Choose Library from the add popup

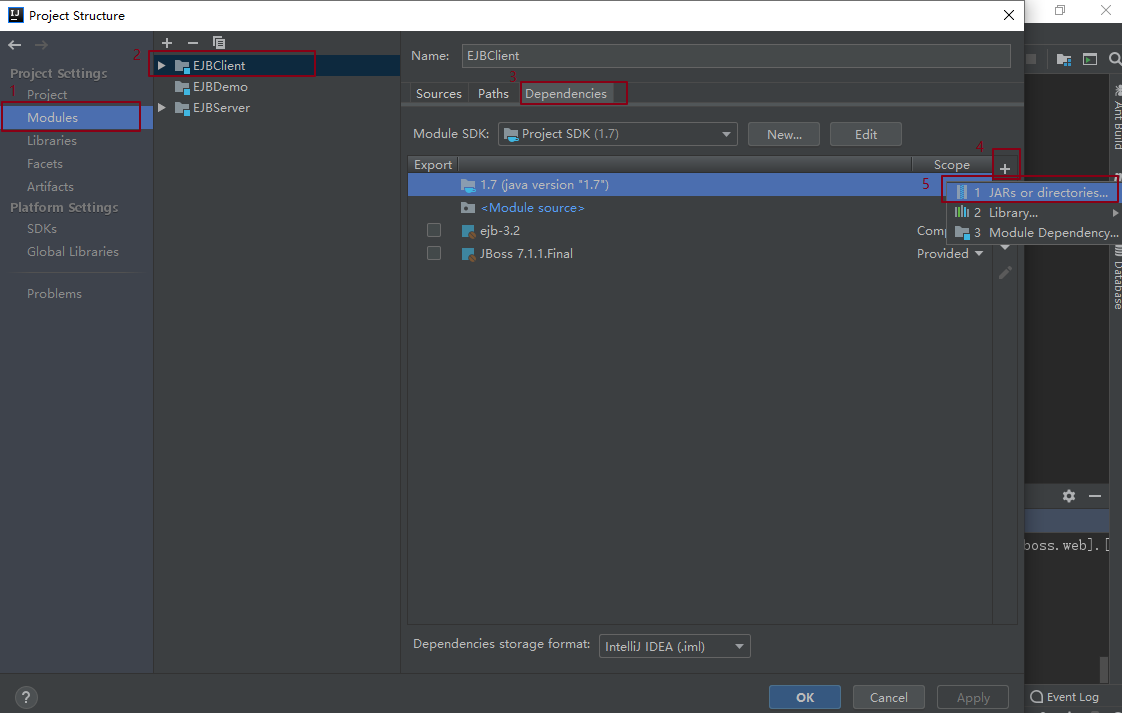tap(1033, 213)
